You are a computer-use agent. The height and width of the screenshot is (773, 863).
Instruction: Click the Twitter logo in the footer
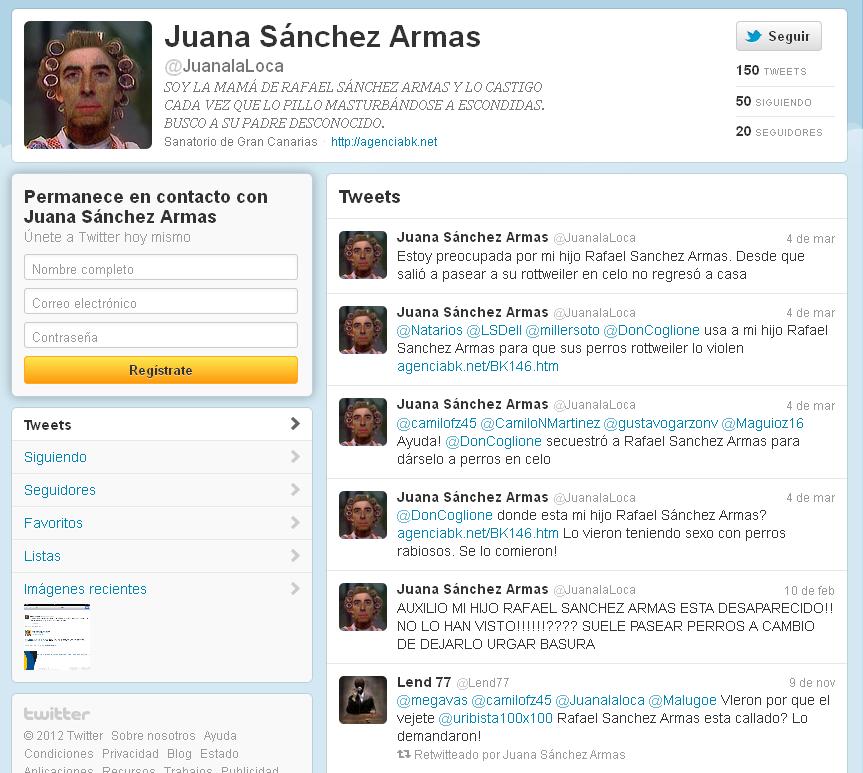coord(57,714)
